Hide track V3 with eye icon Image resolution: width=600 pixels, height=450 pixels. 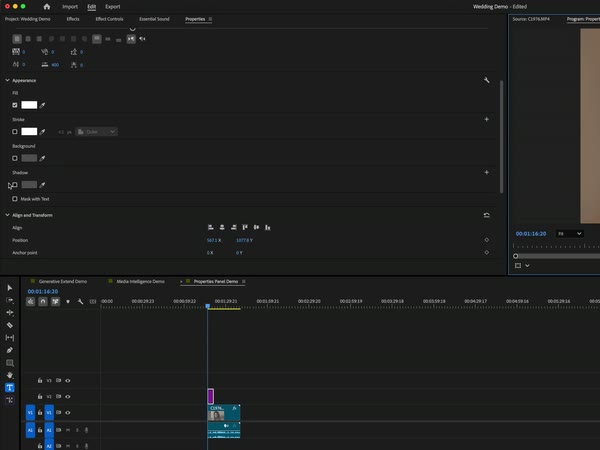[68, 381]
